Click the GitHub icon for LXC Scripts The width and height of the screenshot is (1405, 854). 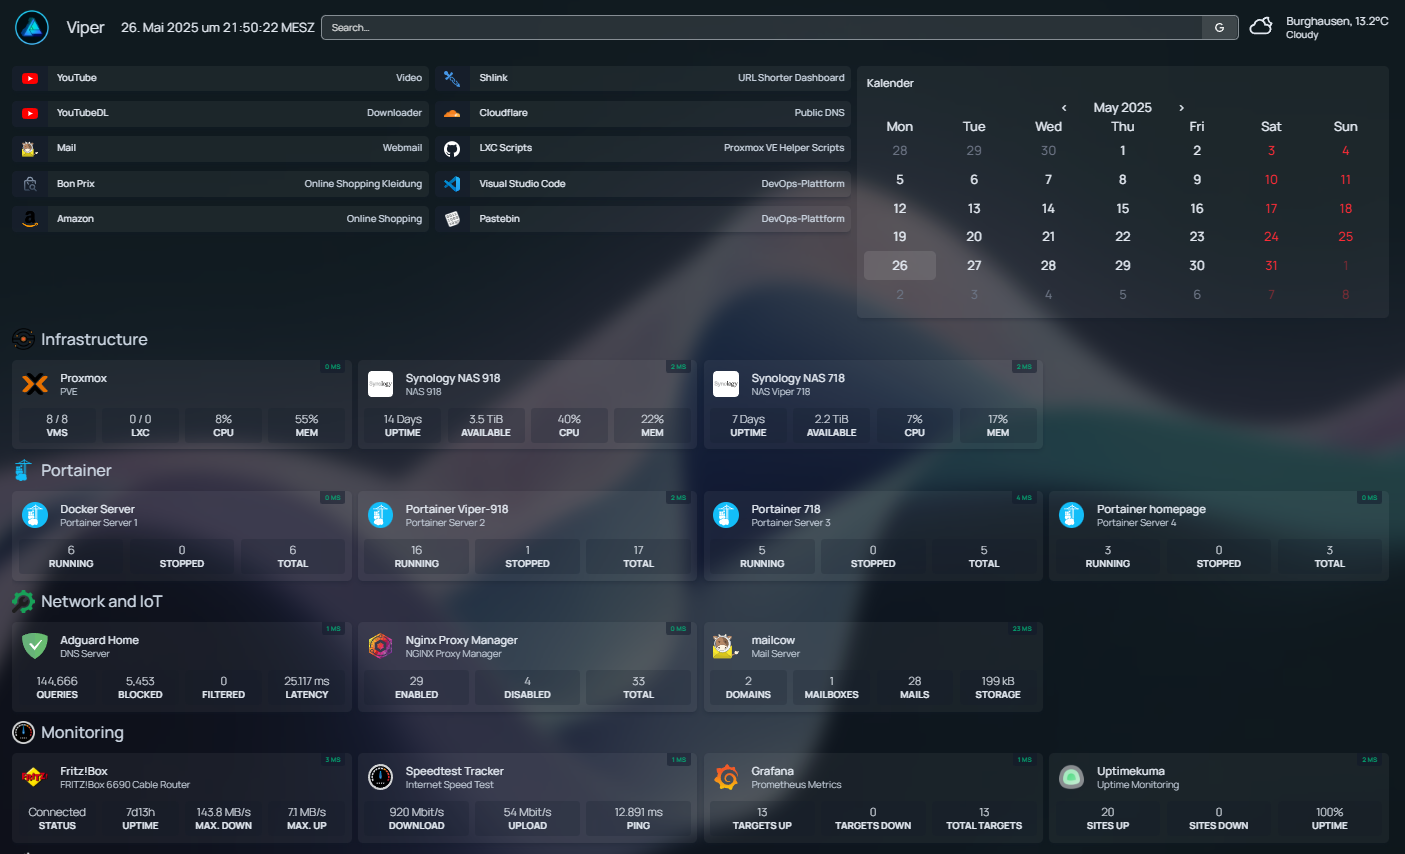(452, 148)
